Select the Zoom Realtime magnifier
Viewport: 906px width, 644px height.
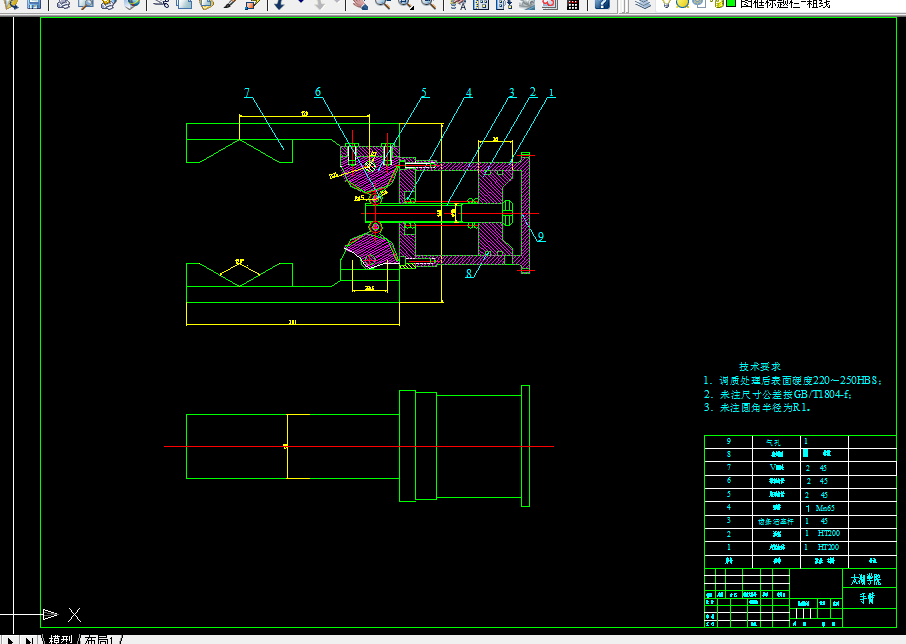click(x=383, y=4)
